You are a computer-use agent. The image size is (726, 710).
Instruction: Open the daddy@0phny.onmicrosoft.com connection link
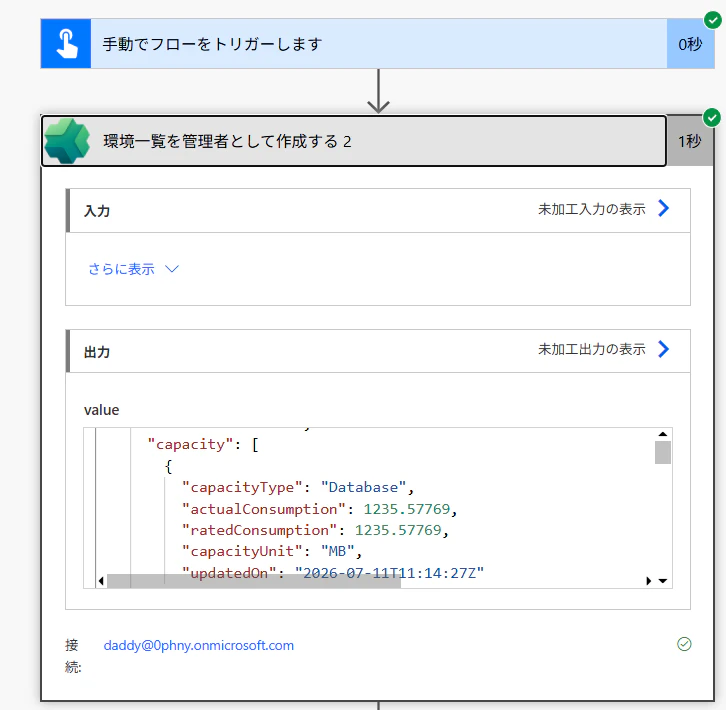(x=199, y=645)
